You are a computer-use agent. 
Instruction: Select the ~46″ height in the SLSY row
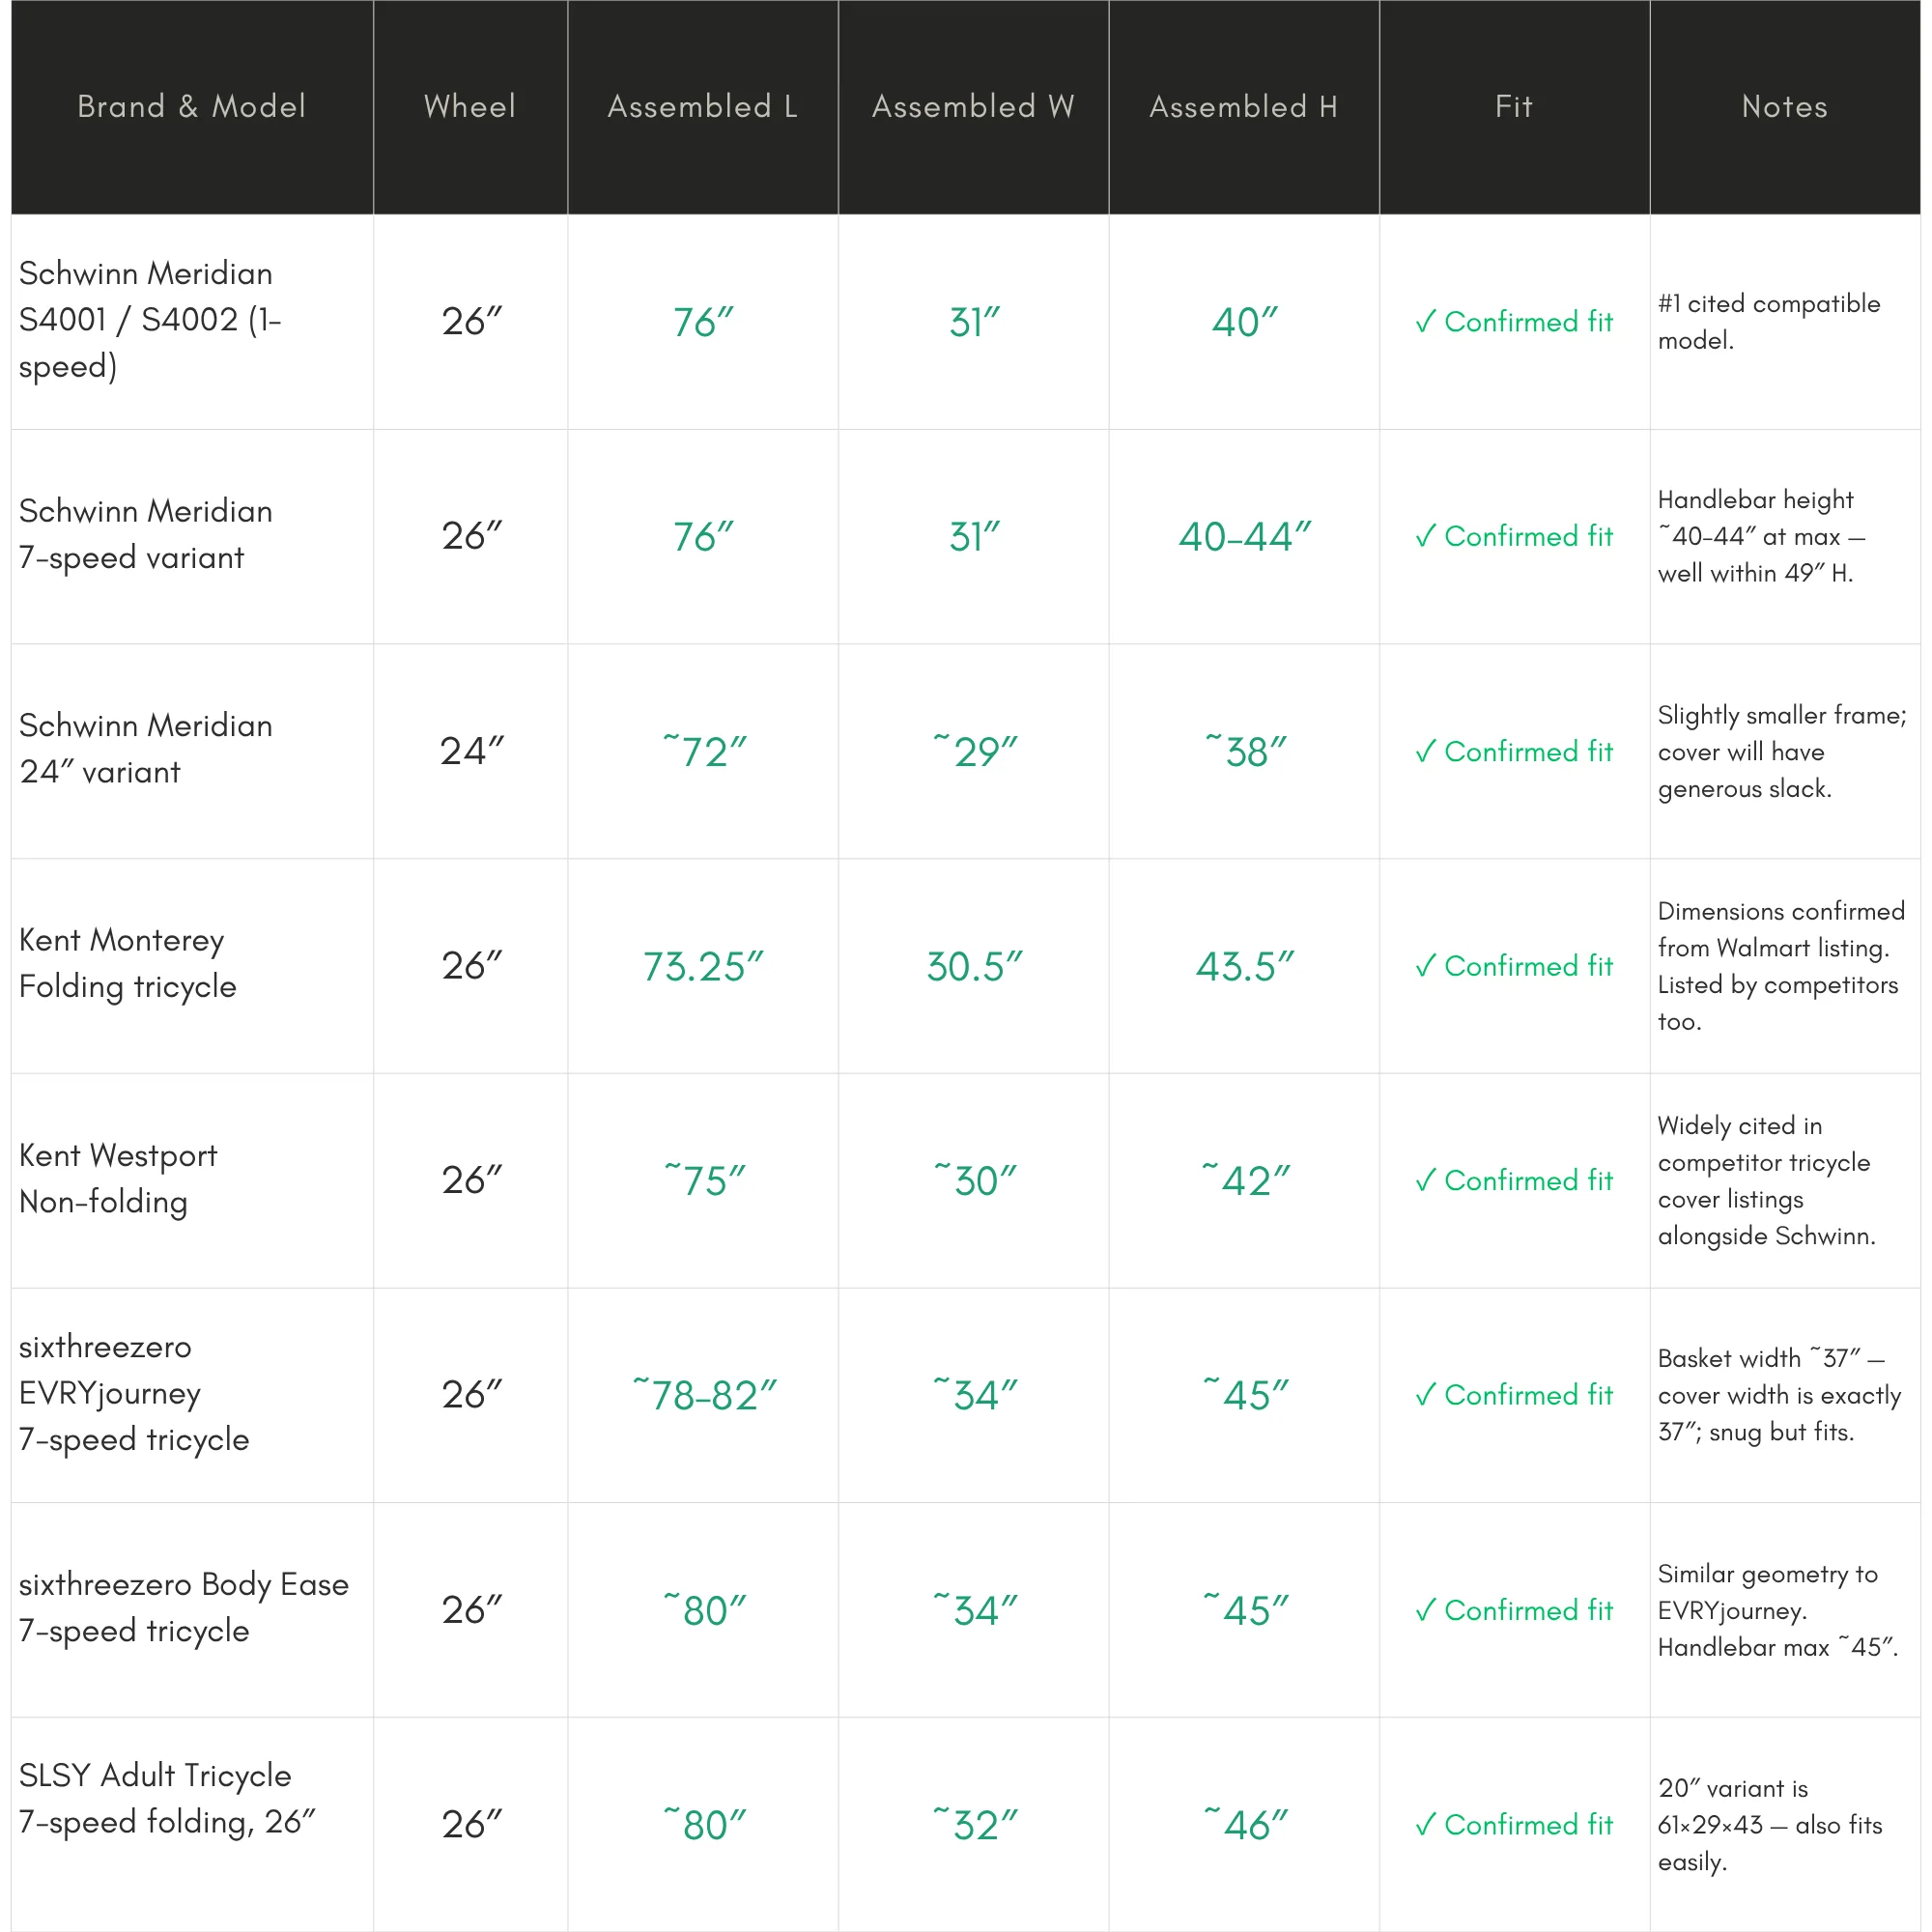click(x=1245, y=1825)
